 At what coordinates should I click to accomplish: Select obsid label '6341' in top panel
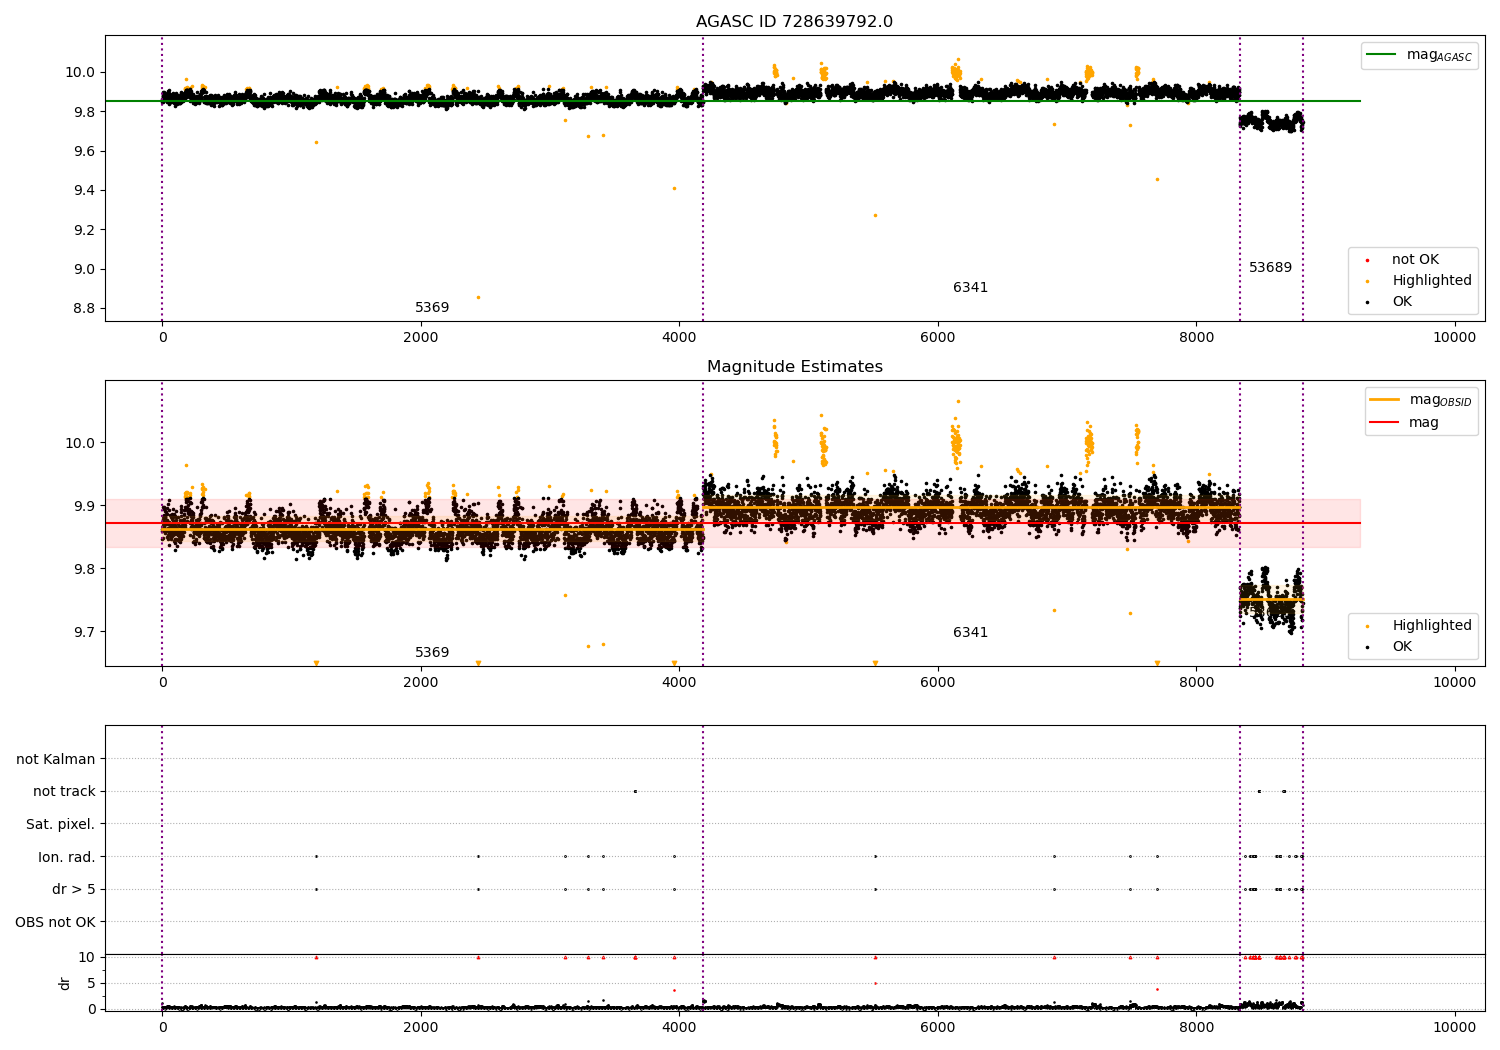click(970, 287)
